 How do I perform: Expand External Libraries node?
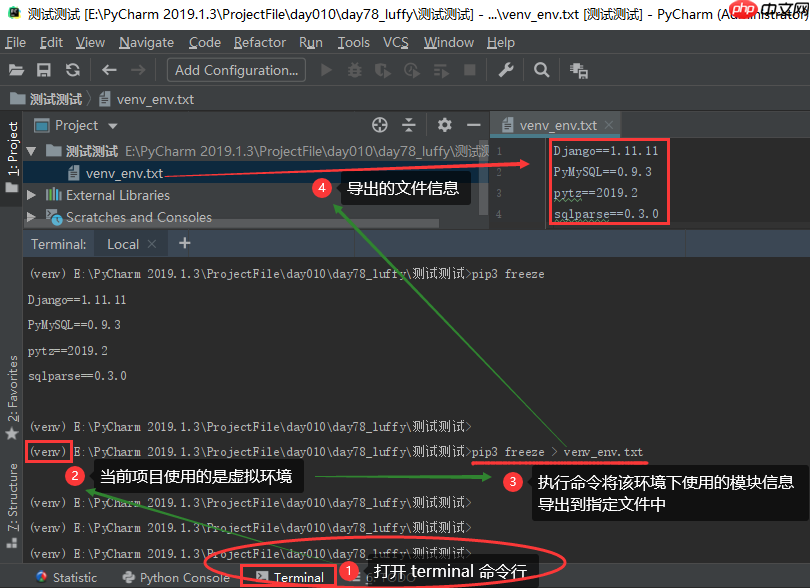(x=32, y=195)
